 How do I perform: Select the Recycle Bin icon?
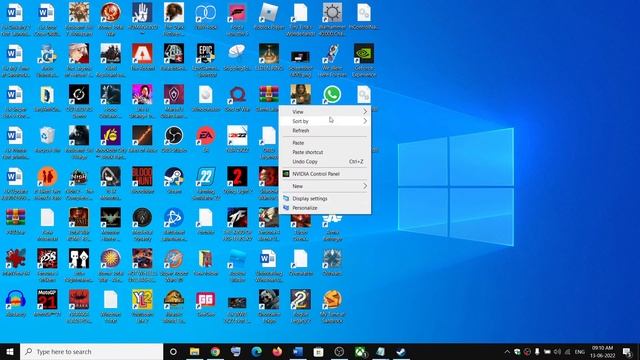(47, 136)
